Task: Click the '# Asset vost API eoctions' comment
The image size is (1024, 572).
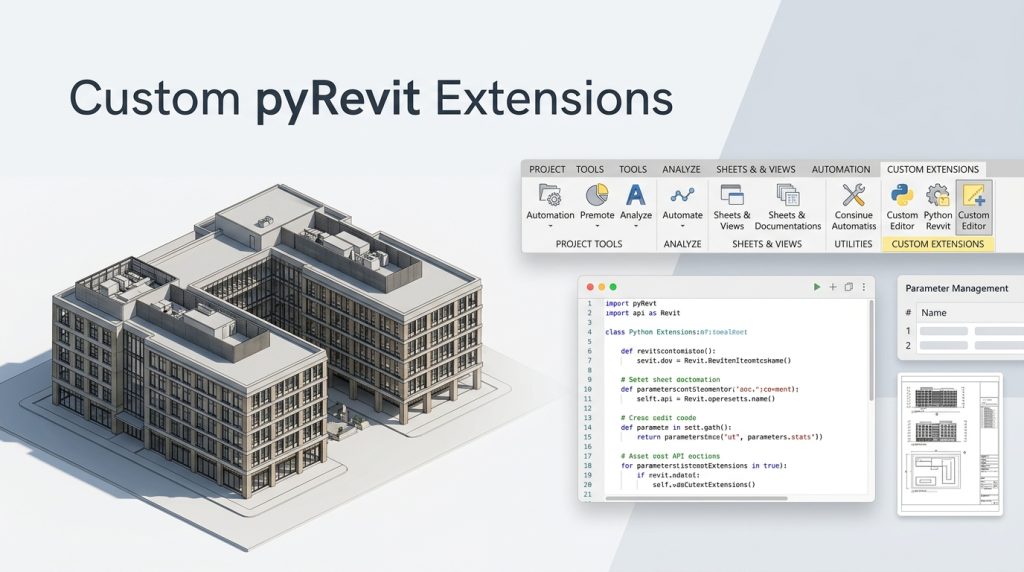Action: [x=670, y=456]
